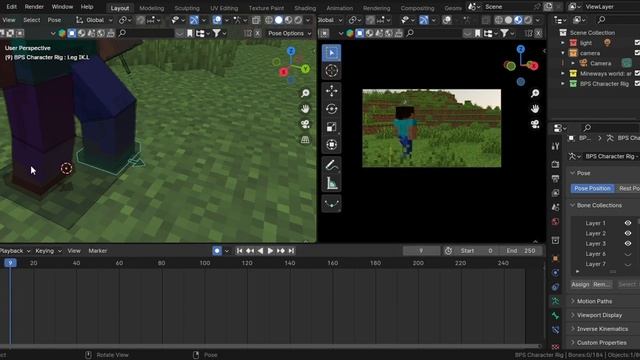Expand BPS Character Rig in outliner
Screen dimensions: 640x360
pyautogui.click(x=562, y=84)
